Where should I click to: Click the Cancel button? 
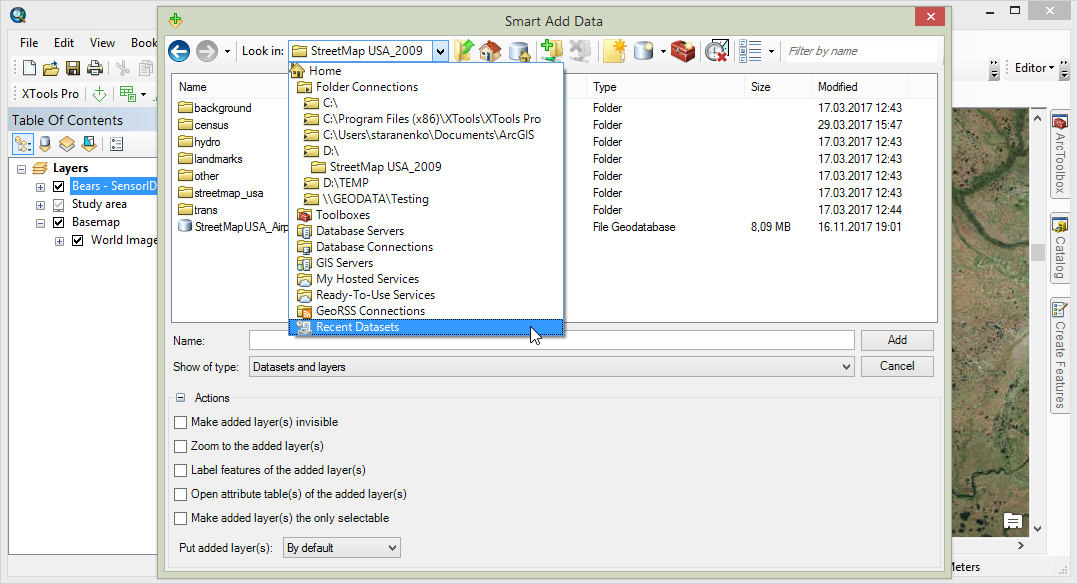[897, 366]
